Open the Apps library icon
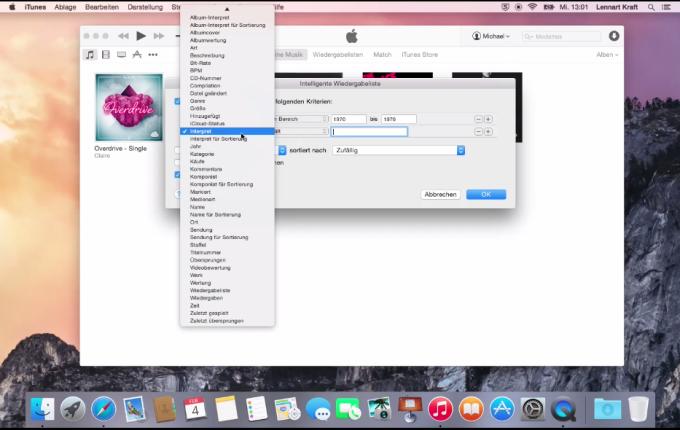 (137, 55)
